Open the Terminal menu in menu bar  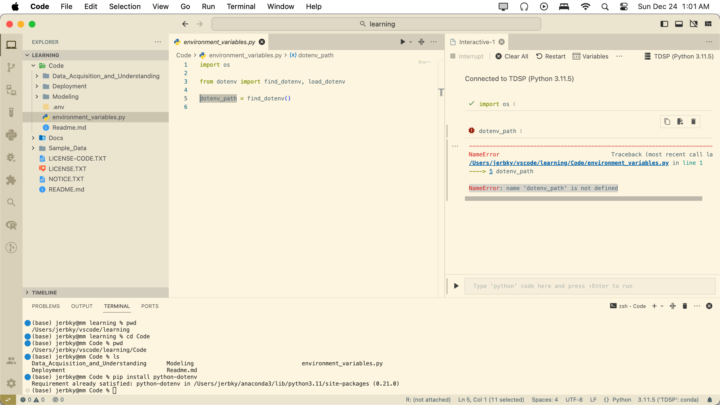[240, 6]
